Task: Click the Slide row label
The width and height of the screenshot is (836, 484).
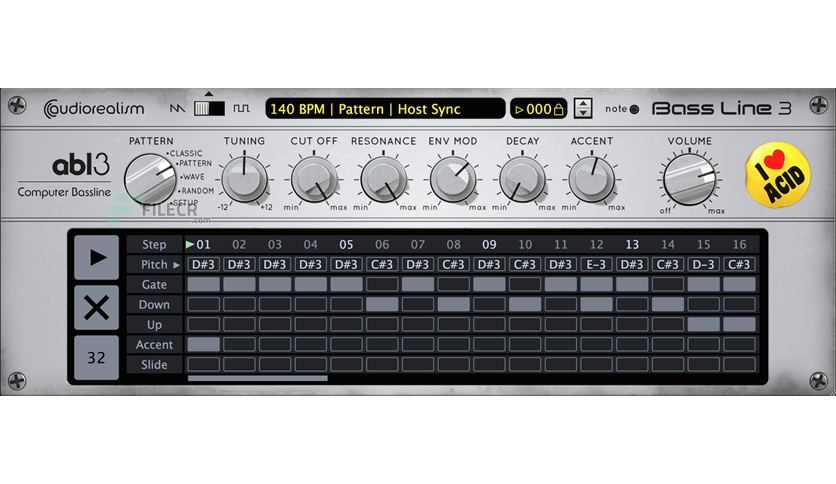Action: click(x=154, y=365)
